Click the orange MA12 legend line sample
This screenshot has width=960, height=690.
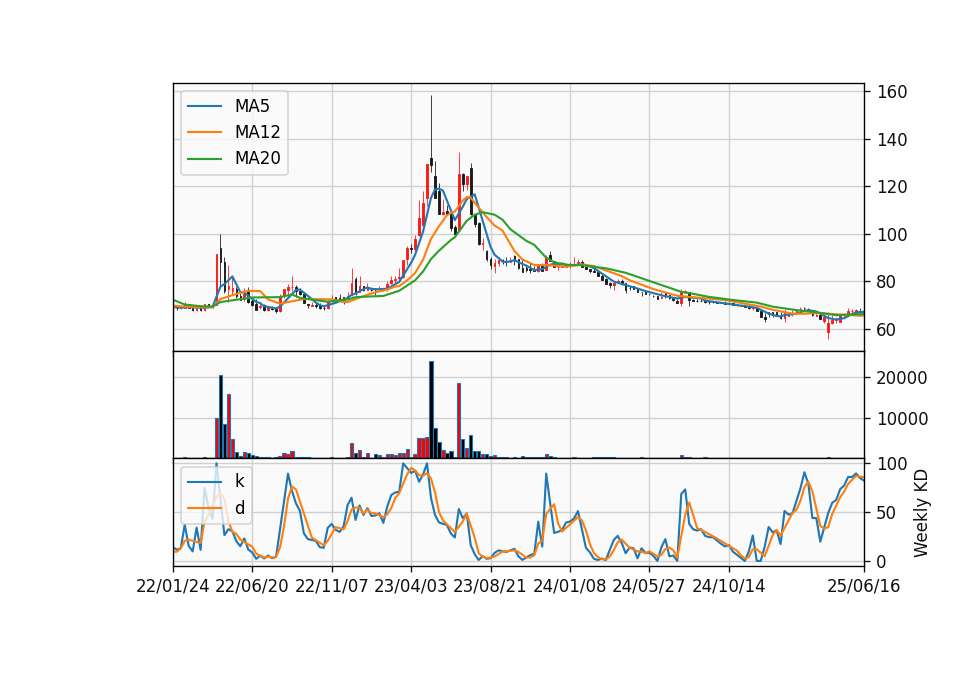point(204,132)
